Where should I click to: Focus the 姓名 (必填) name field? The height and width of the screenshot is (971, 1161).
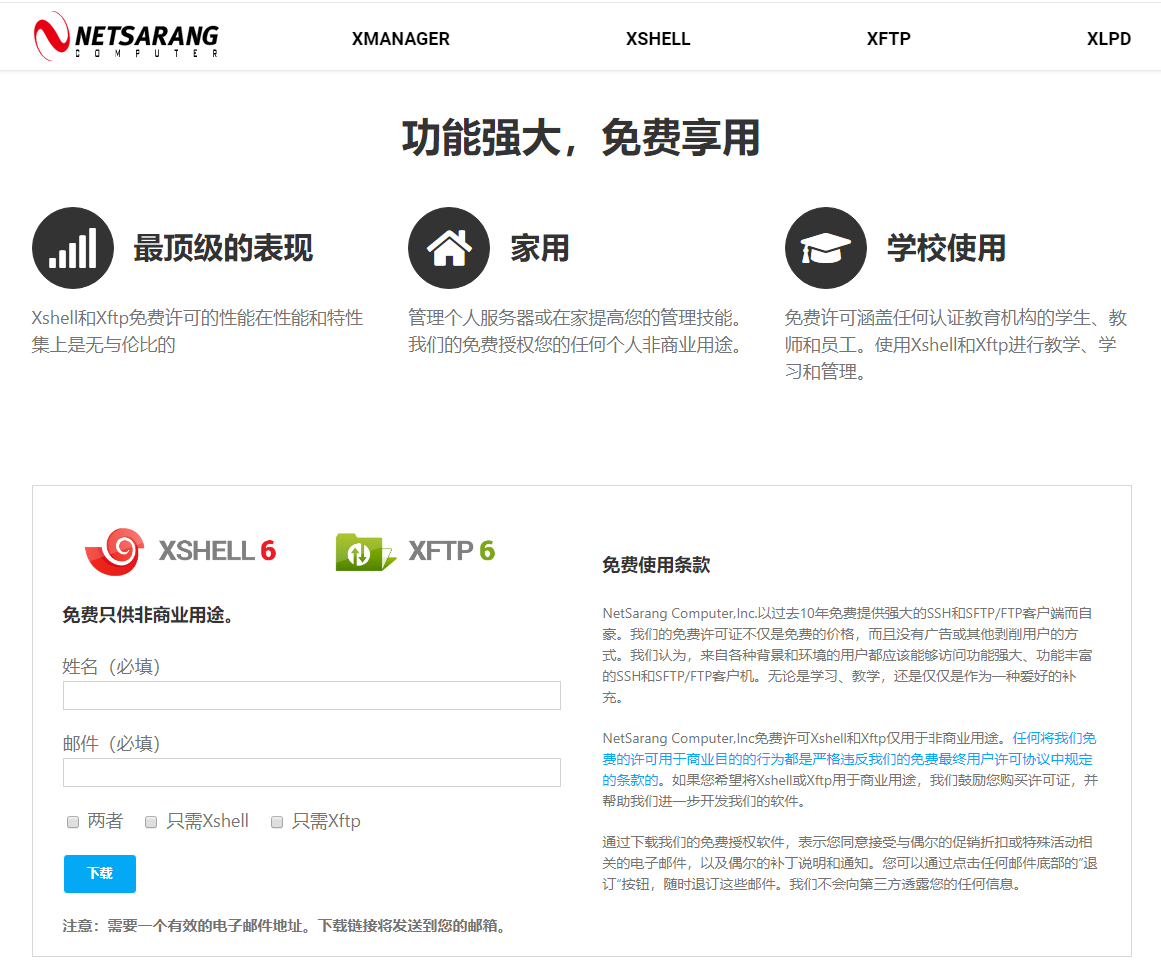pyautogui.click(x=312, y=695)
